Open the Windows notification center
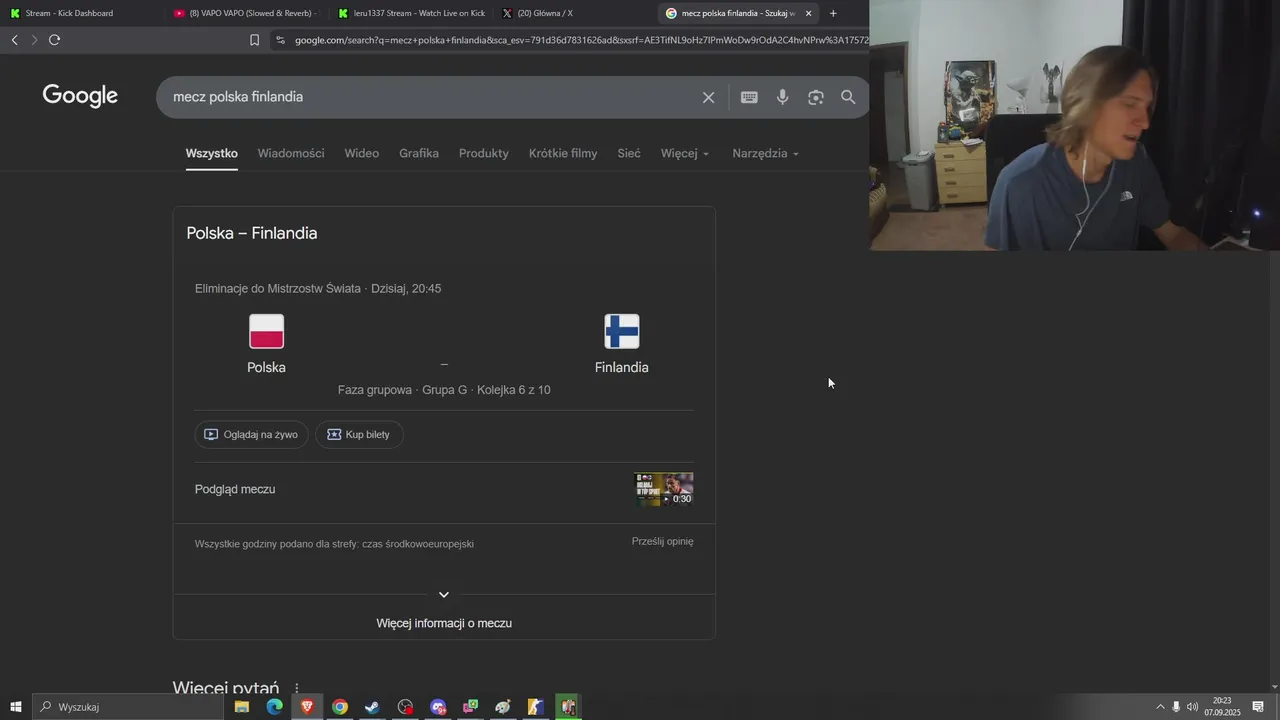1280x720 pixels. pos(1258,707)
